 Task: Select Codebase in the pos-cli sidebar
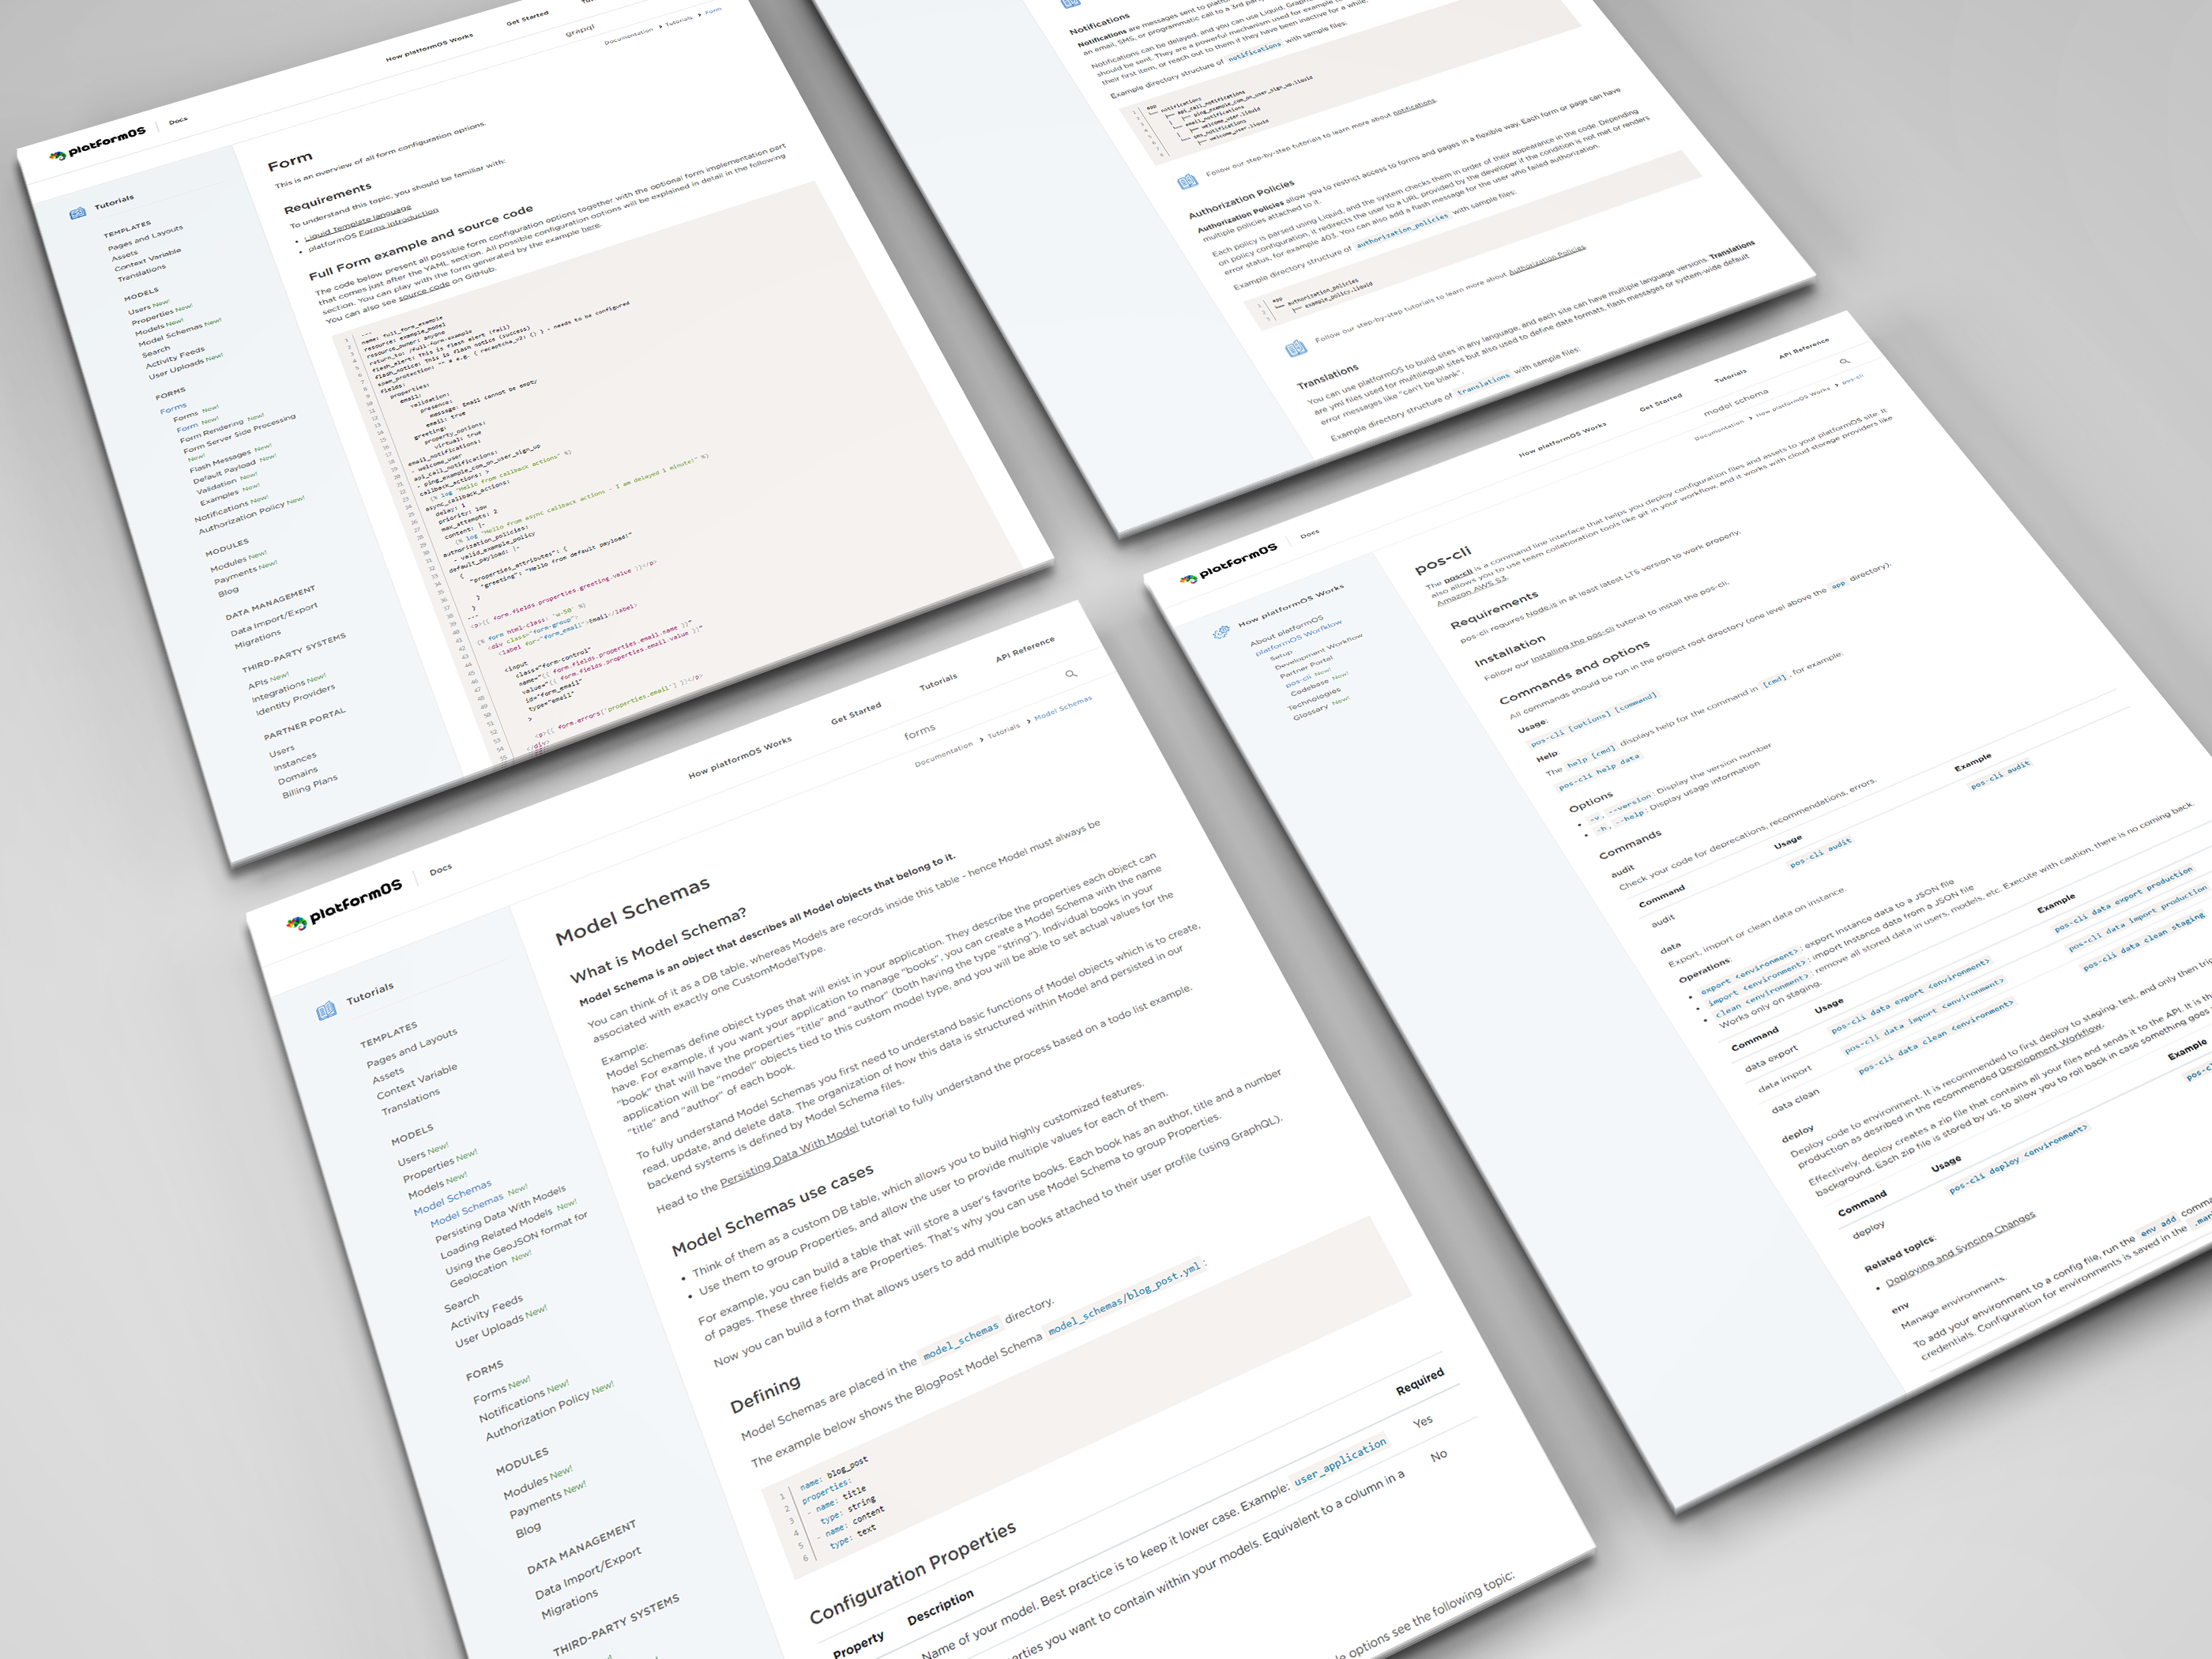coord(1309,687)
